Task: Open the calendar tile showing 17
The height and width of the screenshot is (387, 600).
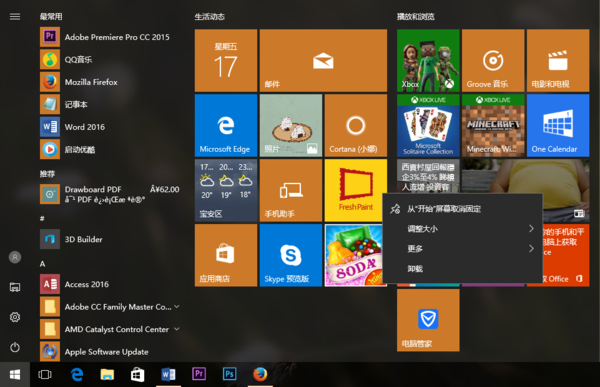Action: (226, 60)
